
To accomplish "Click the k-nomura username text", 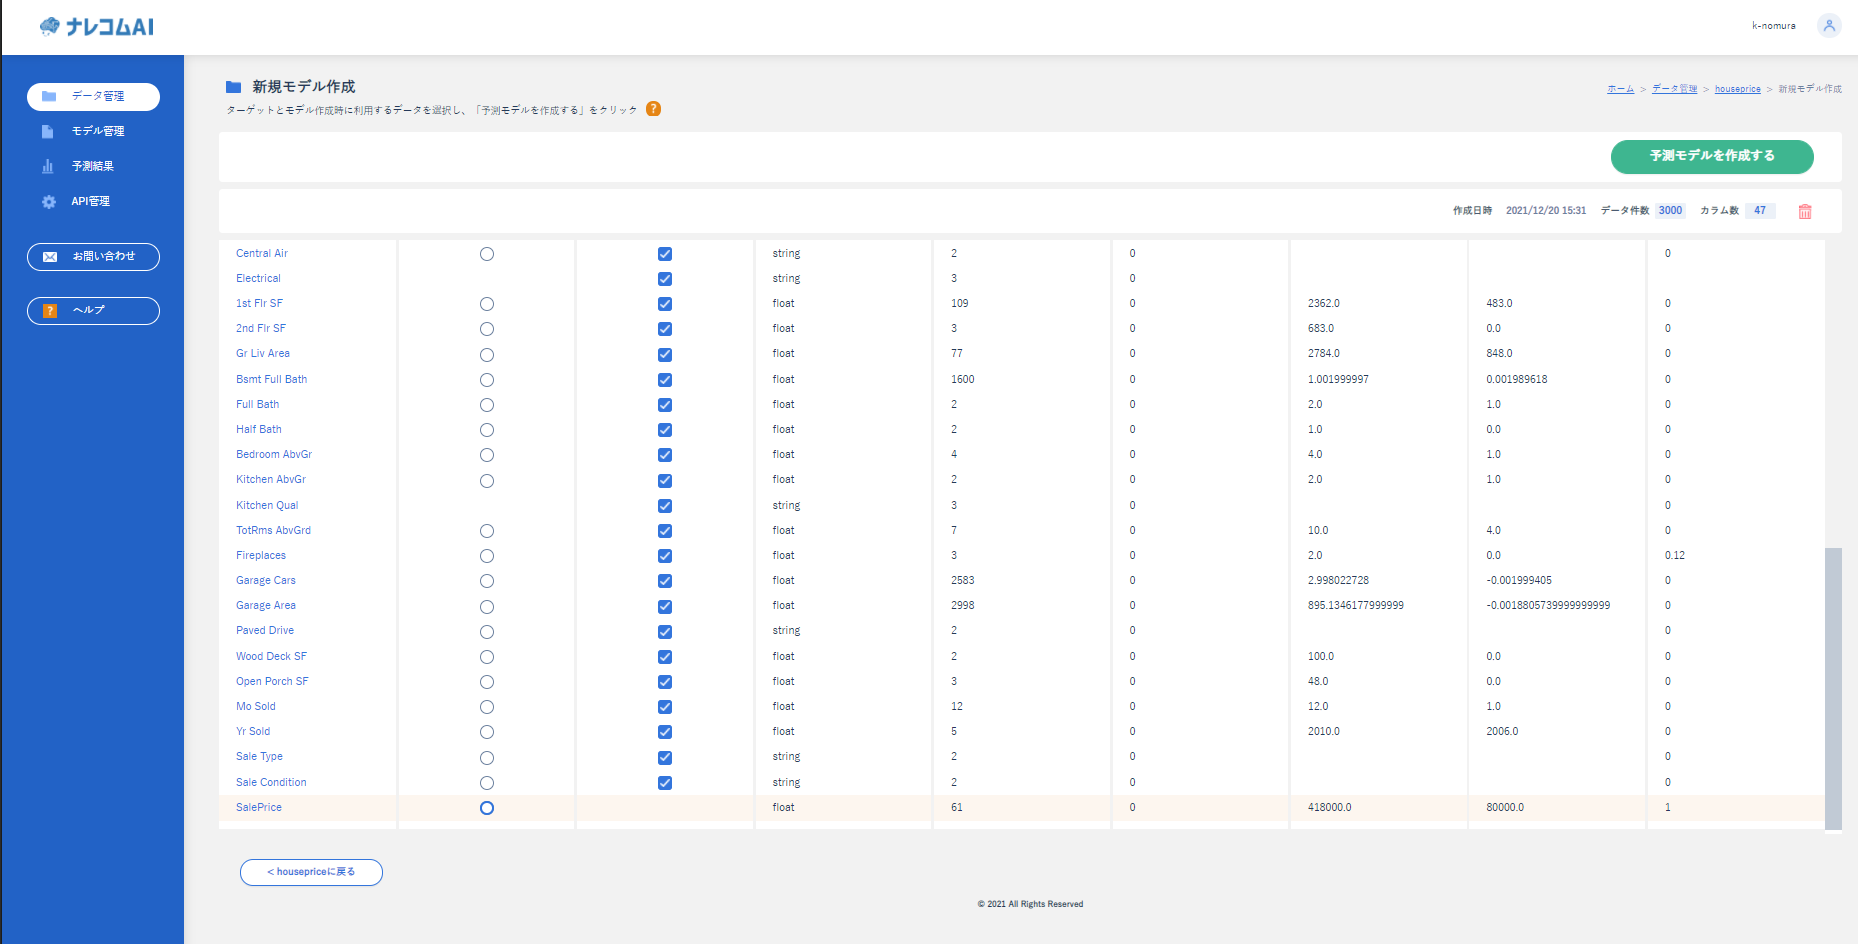I will click(x=1774, y=26).
